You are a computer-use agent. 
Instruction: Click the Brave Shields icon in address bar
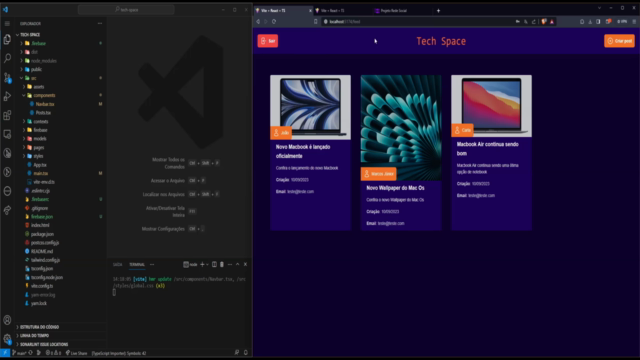coord(544,22)
